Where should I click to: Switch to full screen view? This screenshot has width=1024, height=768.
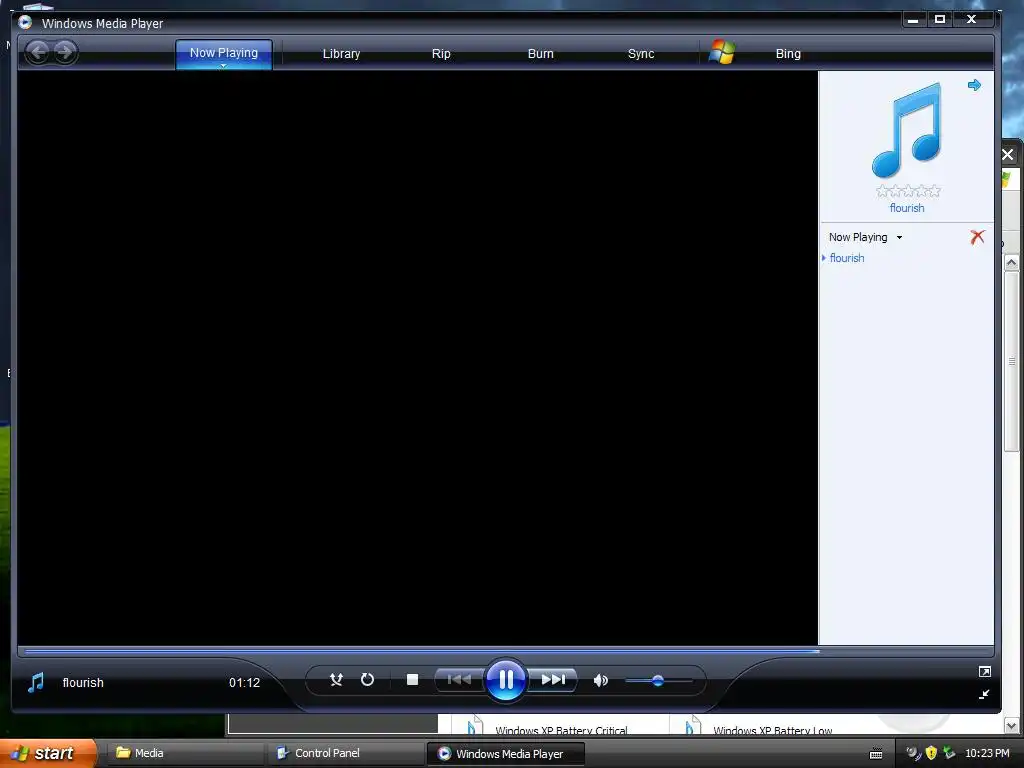pos(985,671)
